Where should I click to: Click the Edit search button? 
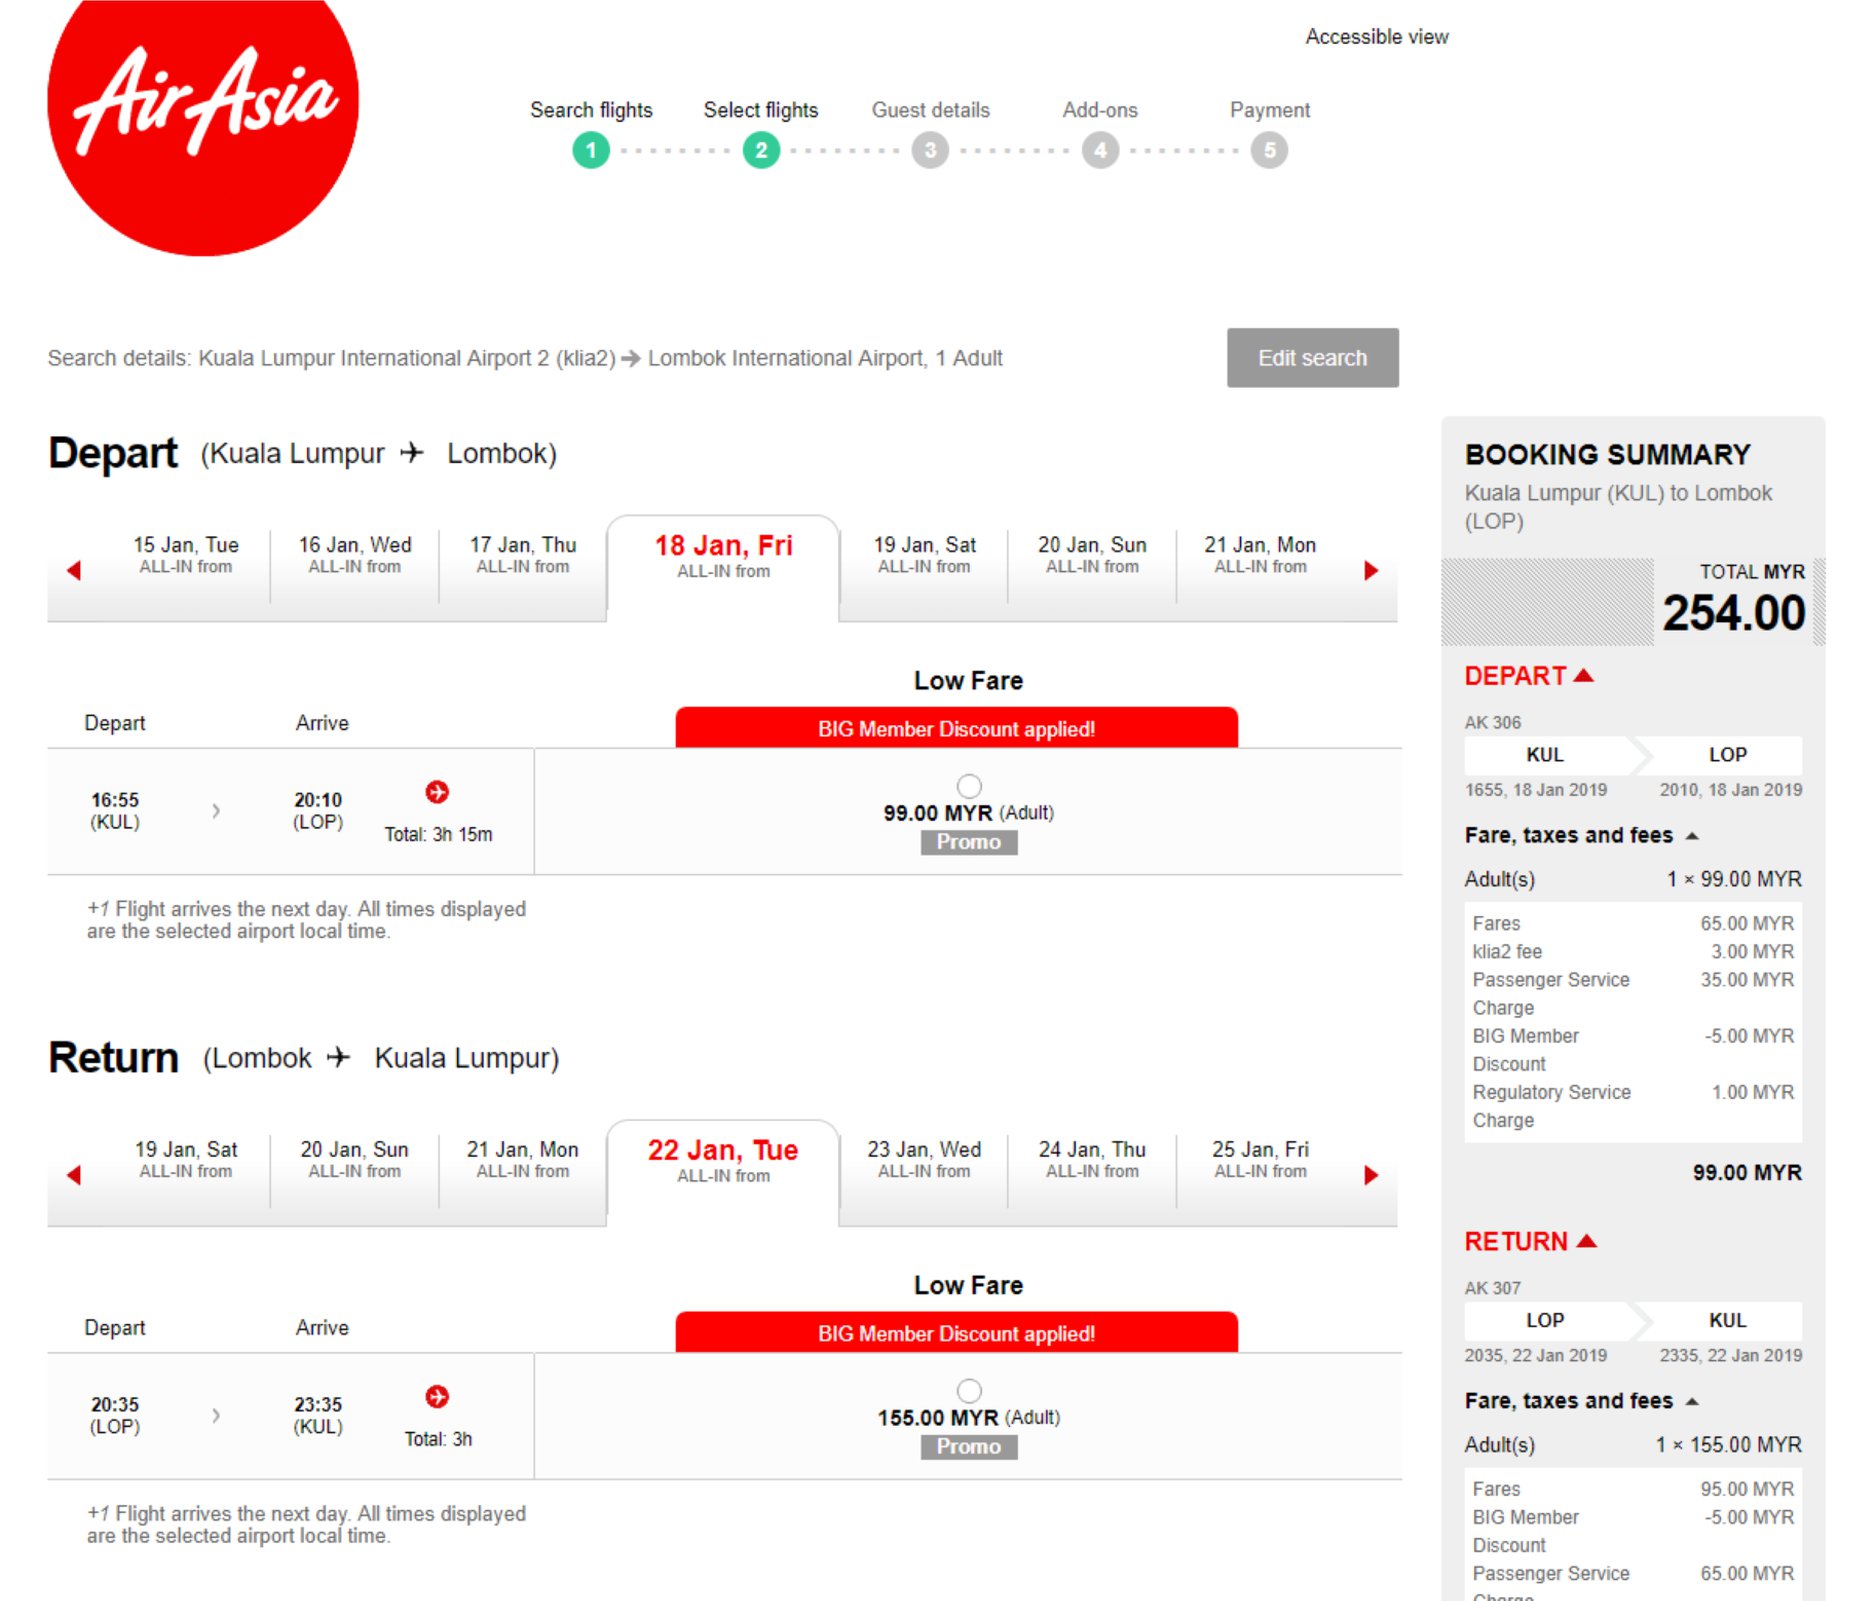pyautogui.click(x=1312, y=358)
